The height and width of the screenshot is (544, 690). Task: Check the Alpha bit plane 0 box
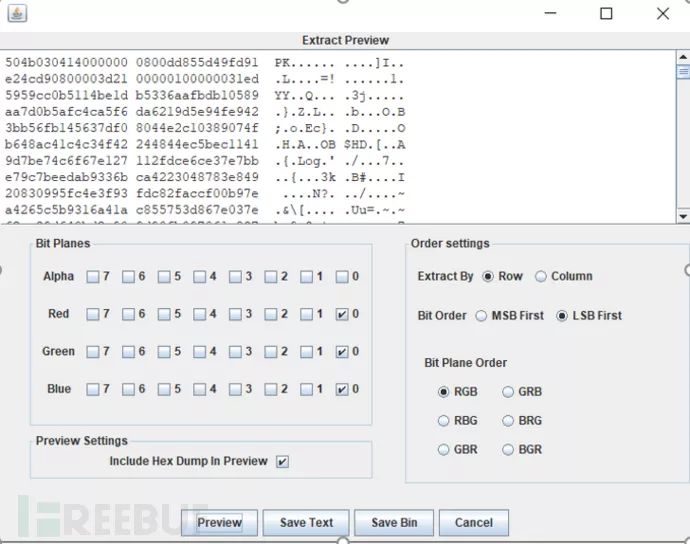point(342,276)
